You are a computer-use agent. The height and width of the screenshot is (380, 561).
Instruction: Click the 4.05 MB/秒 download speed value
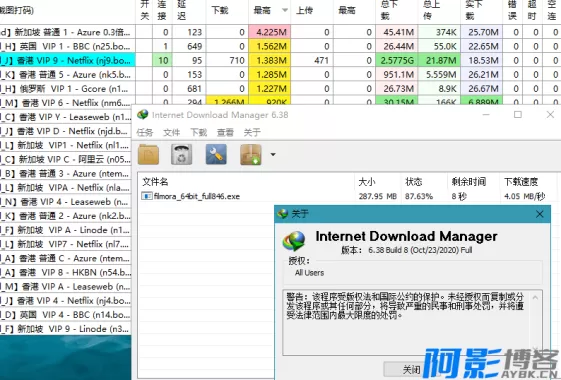click(525, 196)
